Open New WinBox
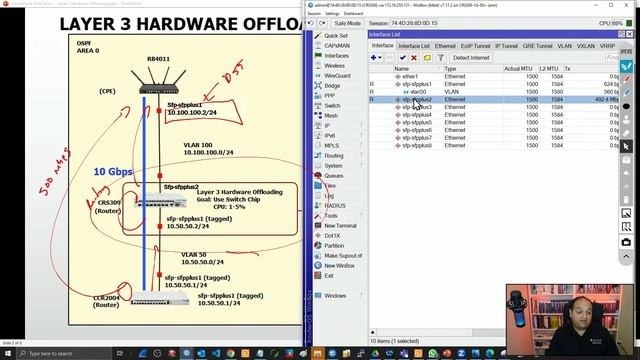The width and height of the screenshot is (640, 360). pyautogui.click(x=339, y=266)
